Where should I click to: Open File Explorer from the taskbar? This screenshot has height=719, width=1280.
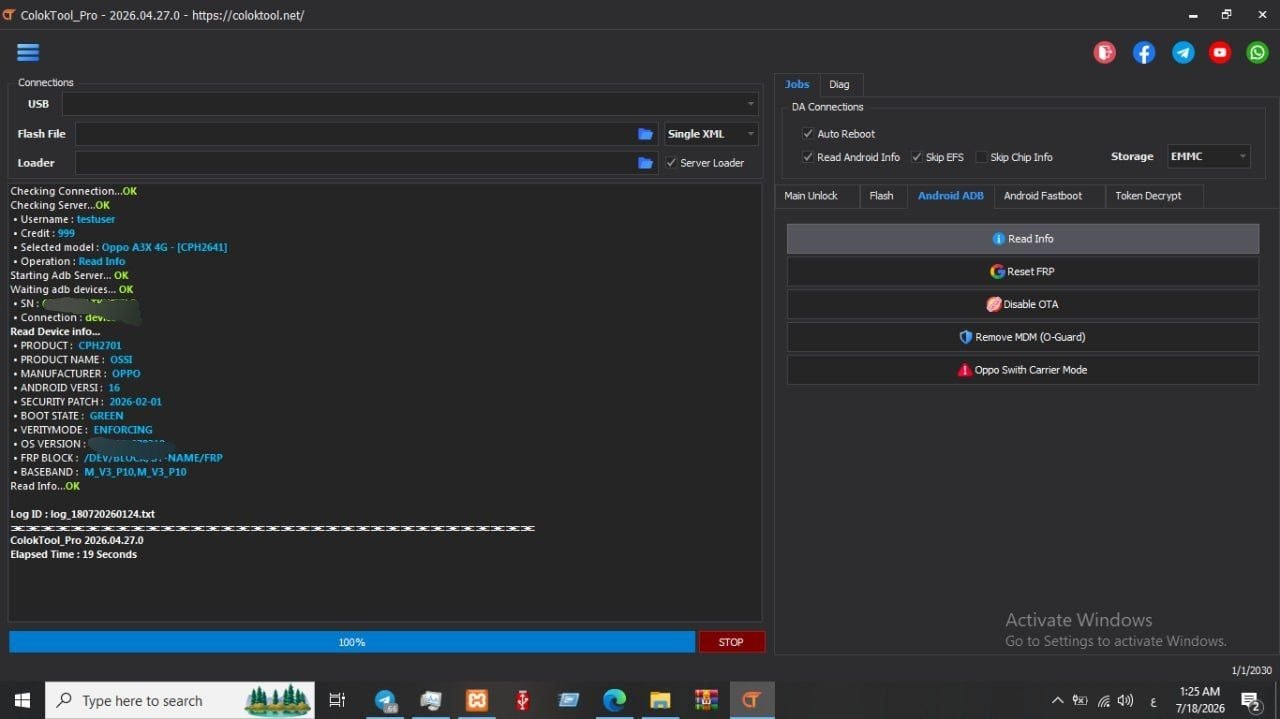click(660, 700)
